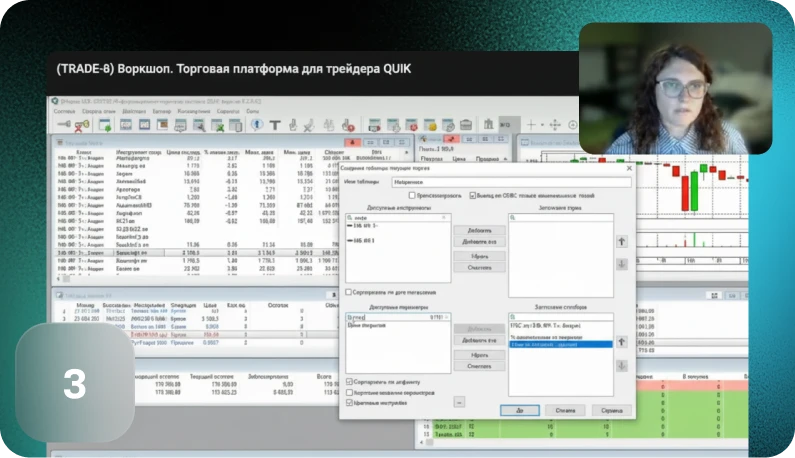Click the blue info circle toolbar icon
The image size is (795, 458).
[x=257, y=125]
